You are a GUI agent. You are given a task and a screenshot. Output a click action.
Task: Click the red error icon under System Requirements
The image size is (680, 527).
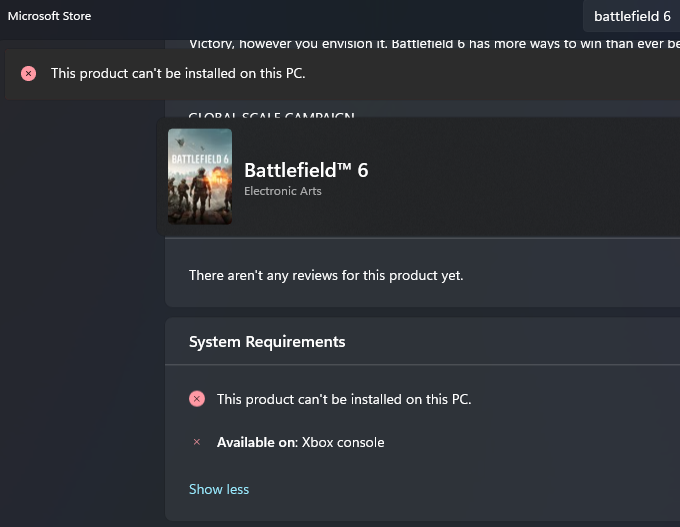pyautogui.click(x=197, y=399)
